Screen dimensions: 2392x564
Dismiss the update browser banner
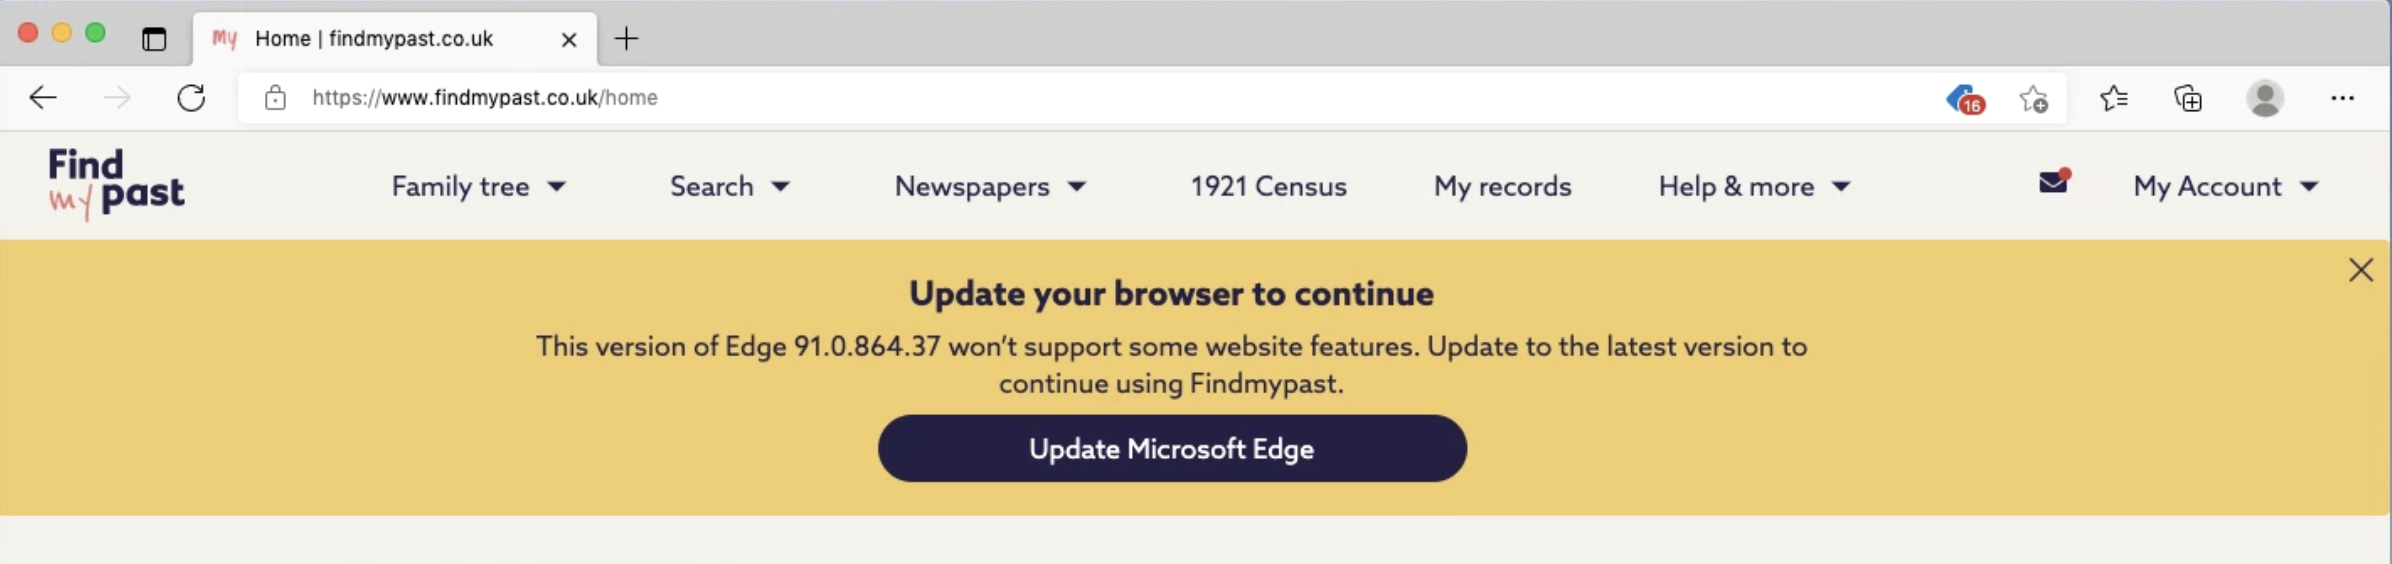click(2360, 270)
